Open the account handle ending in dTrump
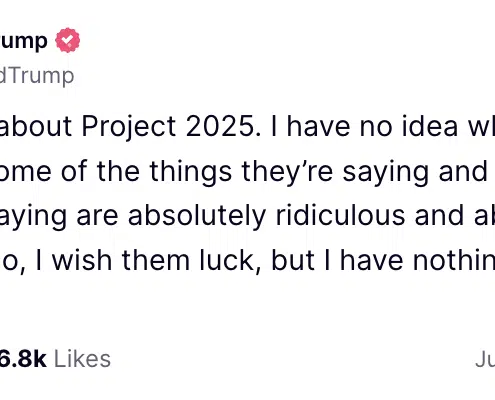495x400 pixels. pos(37,76)
